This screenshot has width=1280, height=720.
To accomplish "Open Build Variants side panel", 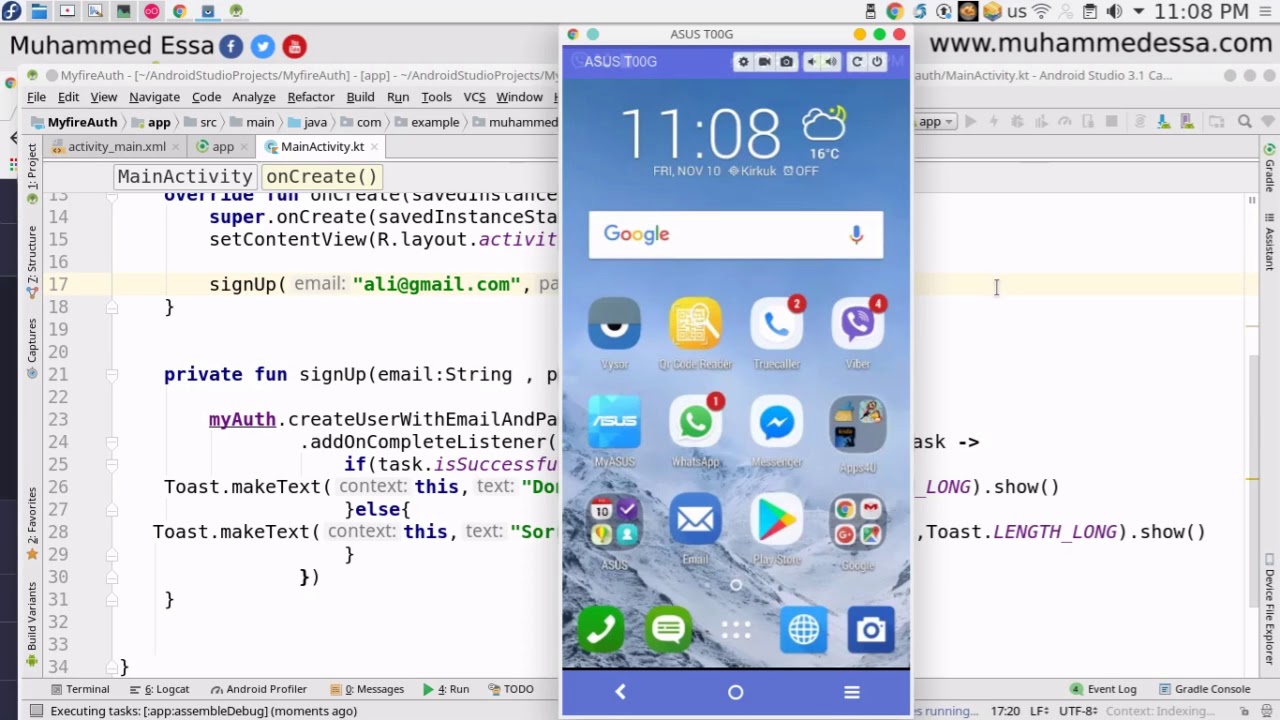I will pos(31,622).
